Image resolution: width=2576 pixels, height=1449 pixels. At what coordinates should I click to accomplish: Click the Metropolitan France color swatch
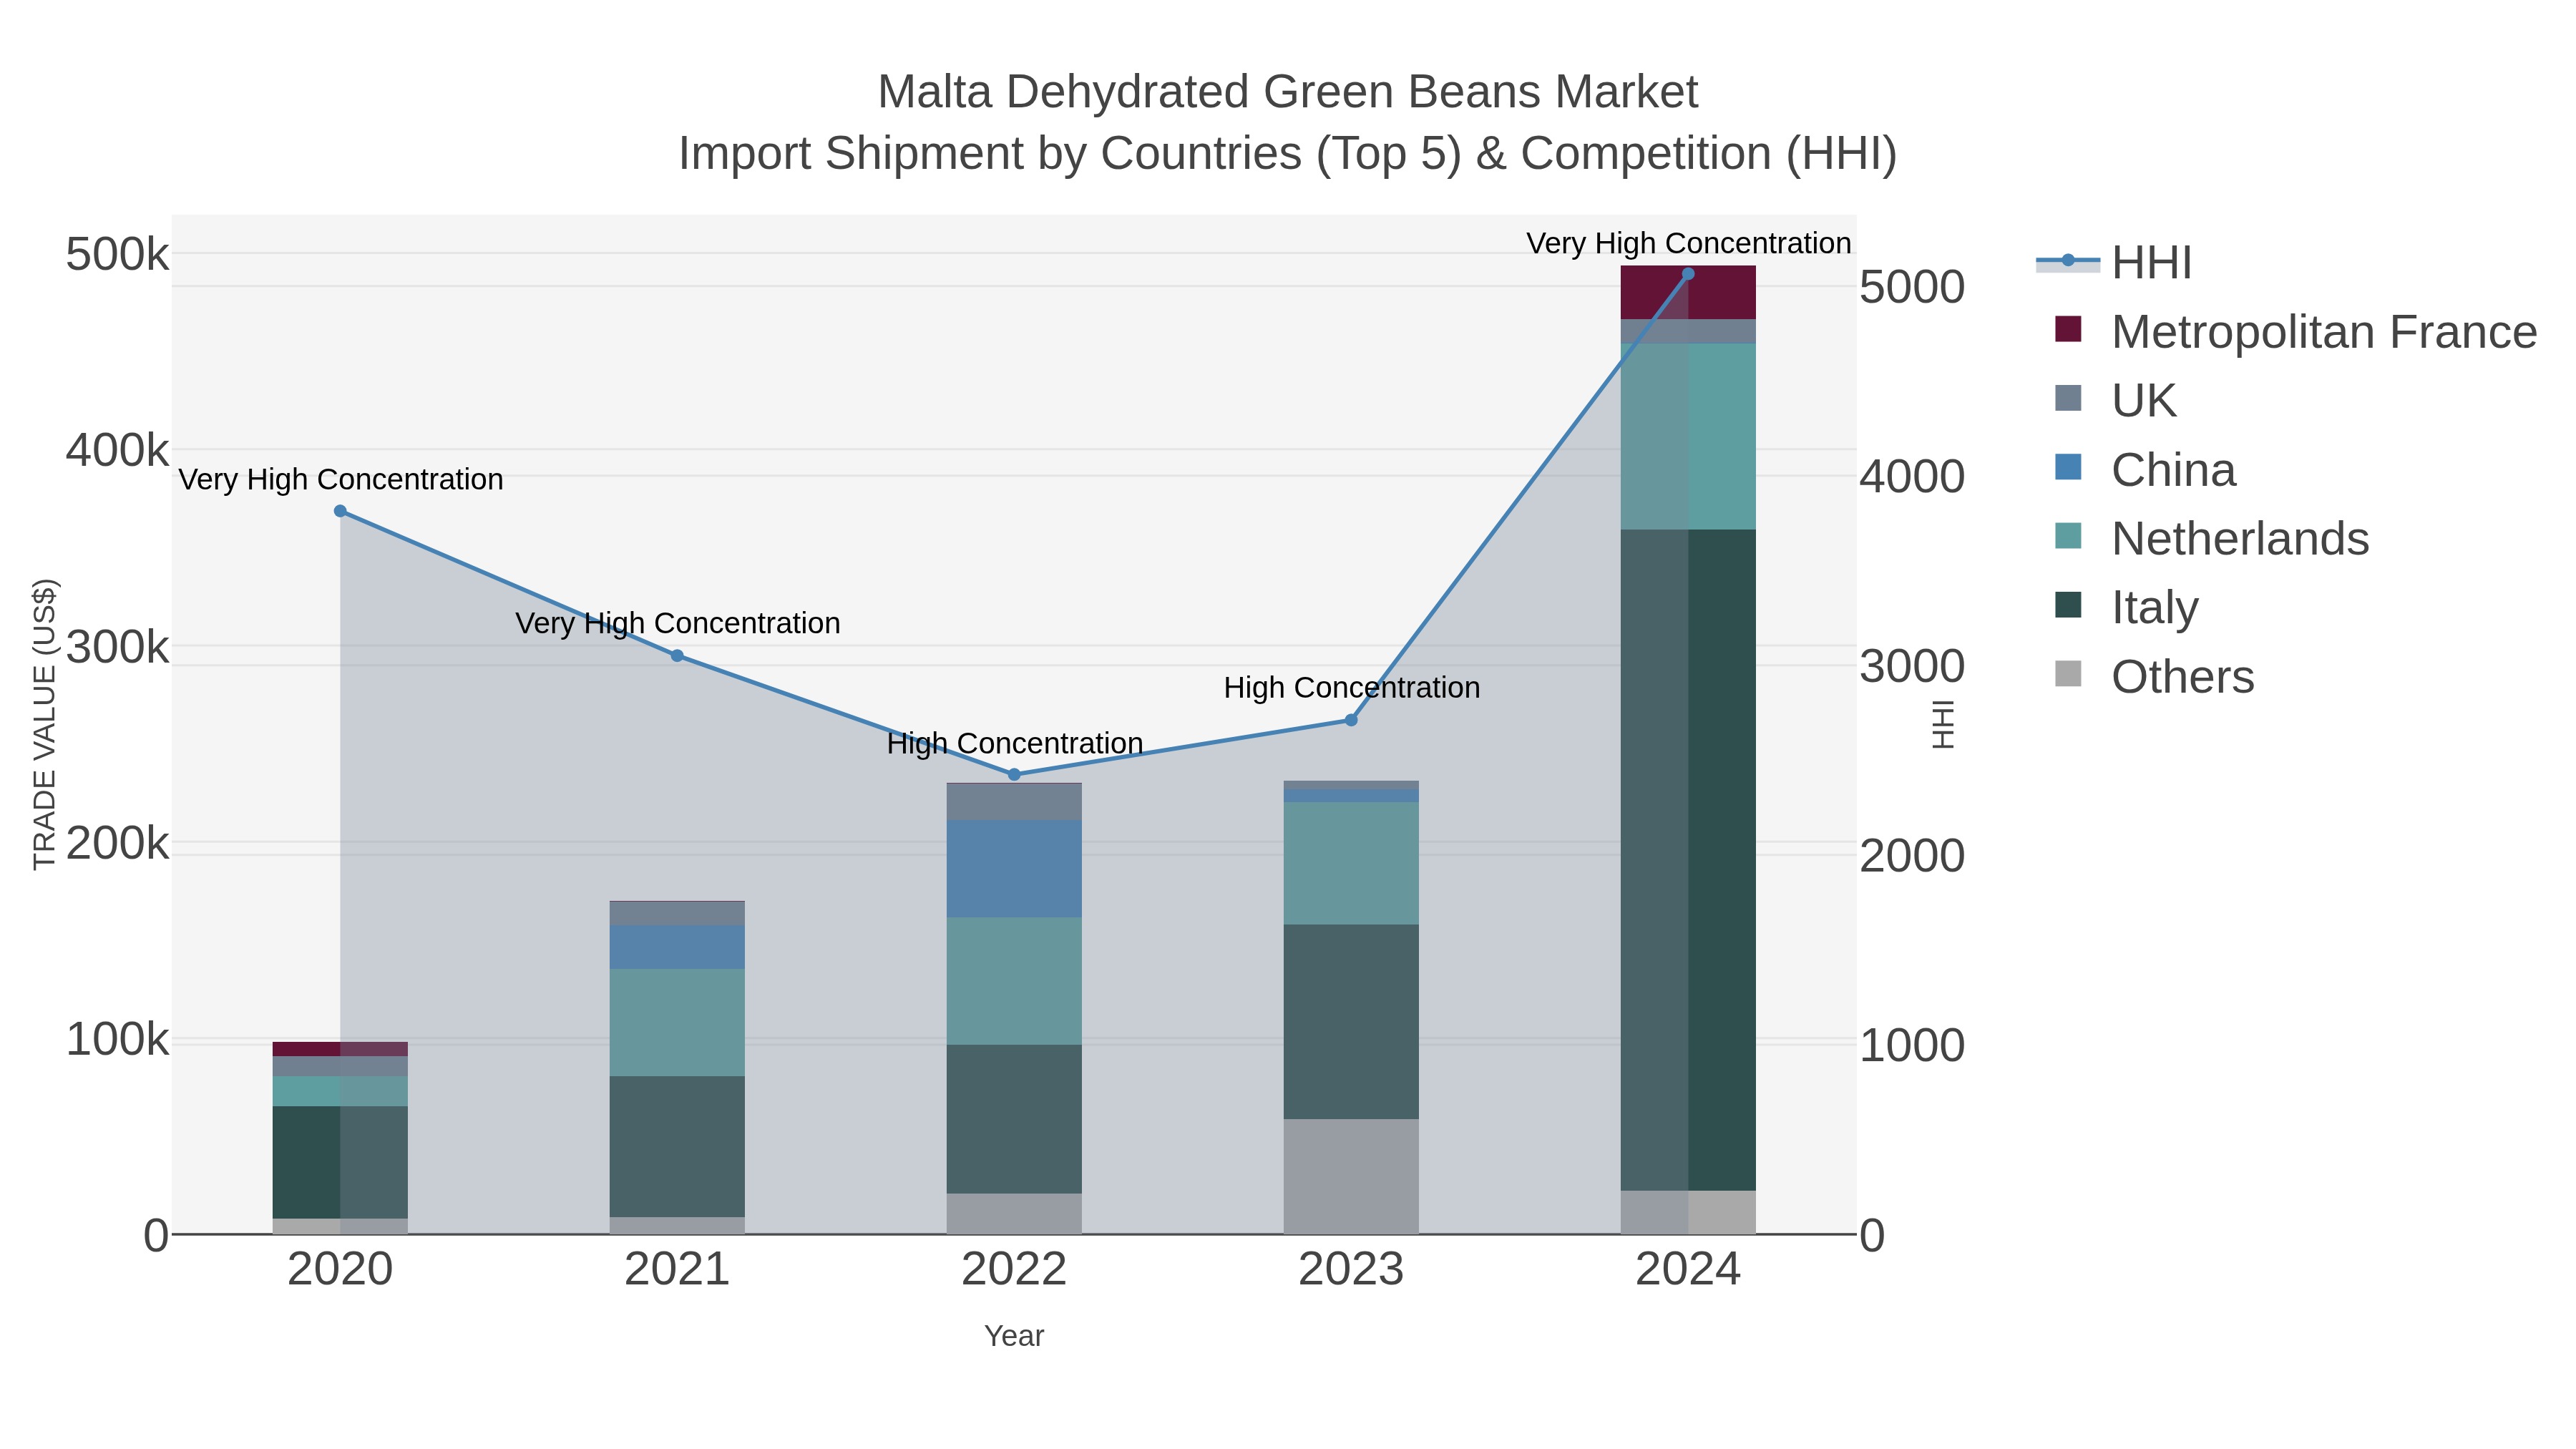pos(2068,329)
